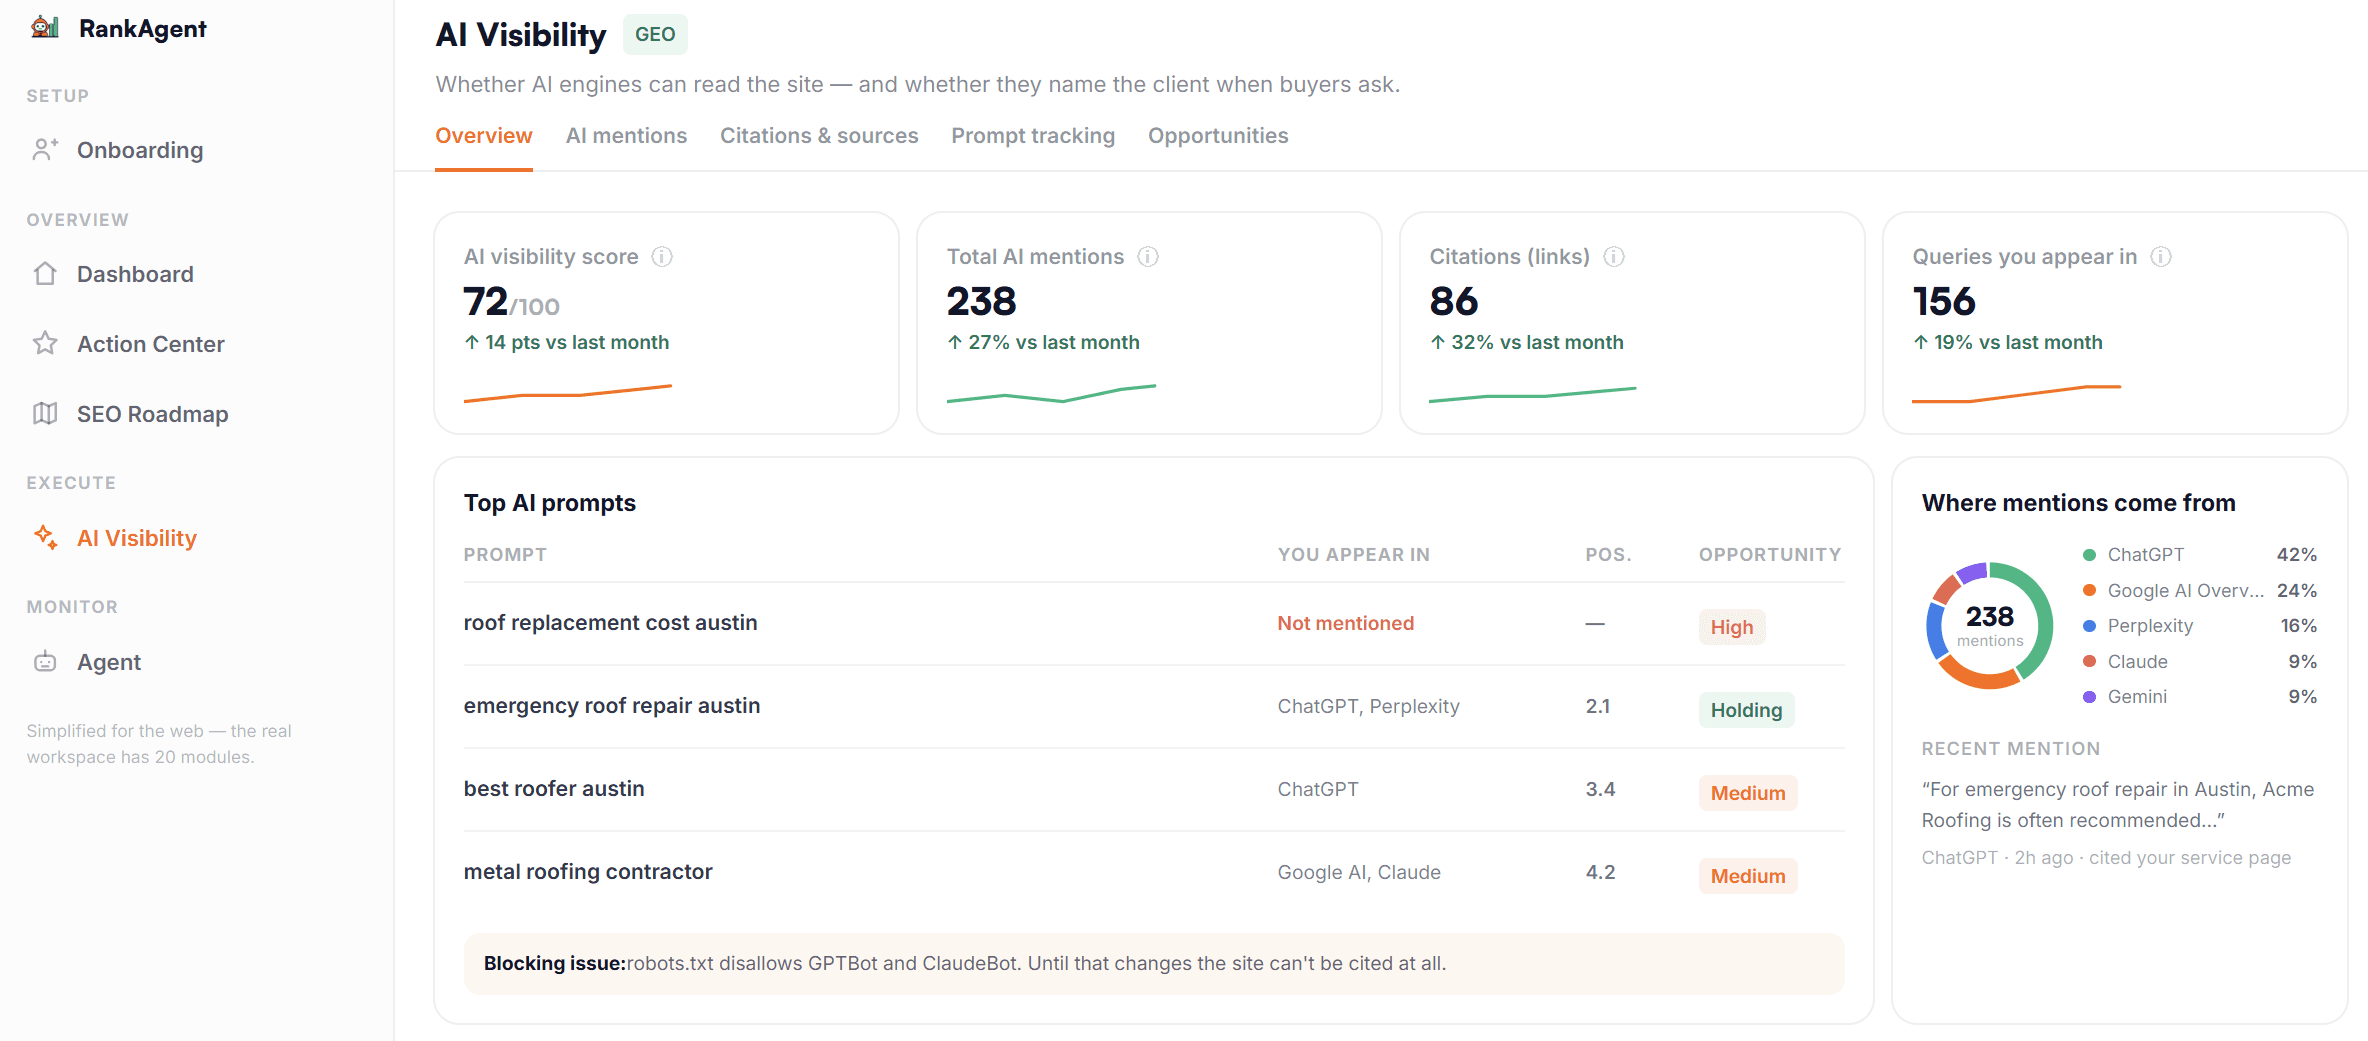The height and width of the screenshot is (1041, 2368).
Task: Show info for Citations (links)
Action: (x=1614, y=257)
